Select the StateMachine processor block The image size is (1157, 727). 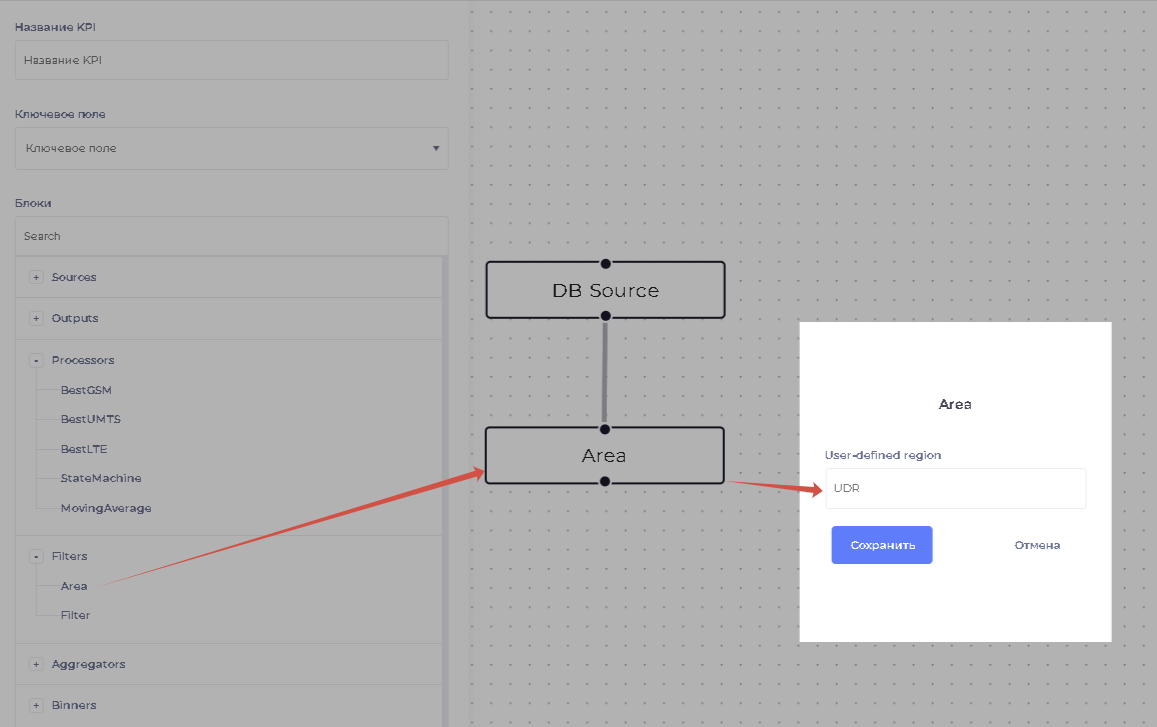click(100, 478)
